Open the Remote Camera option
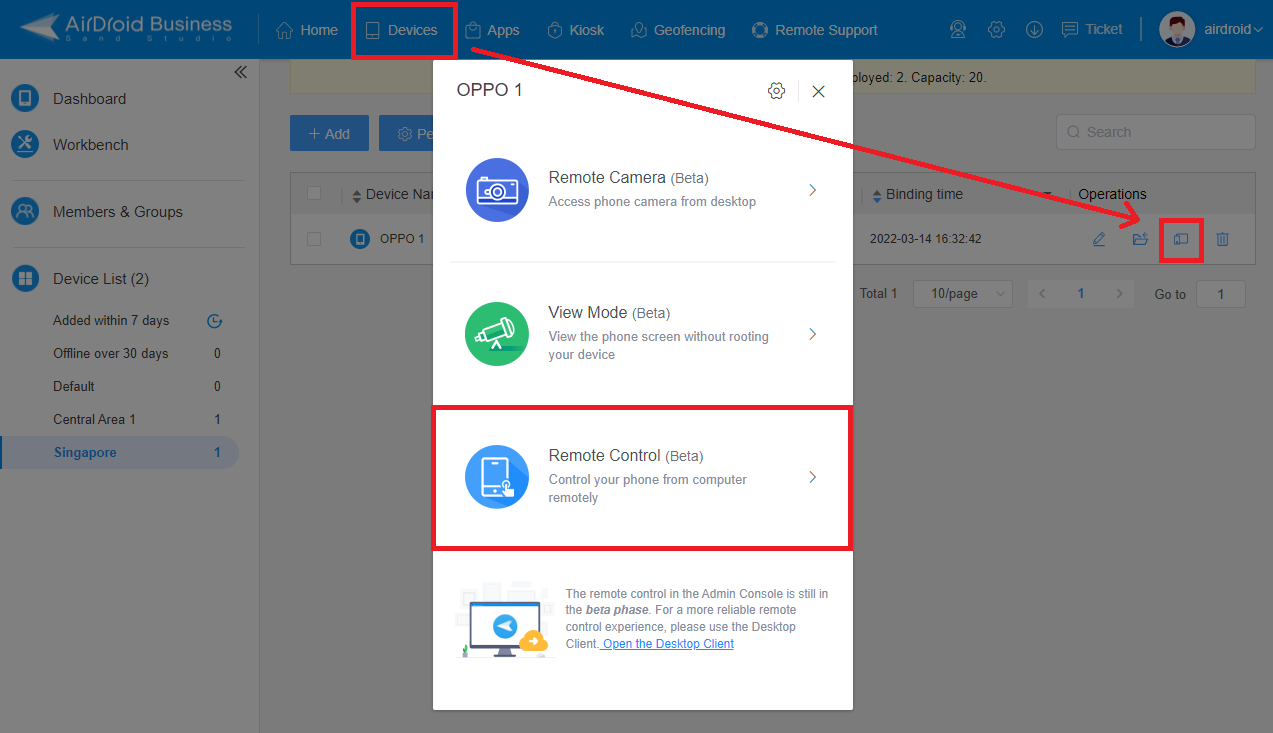This screenshot has height=733, width=1273. [642, 189]
